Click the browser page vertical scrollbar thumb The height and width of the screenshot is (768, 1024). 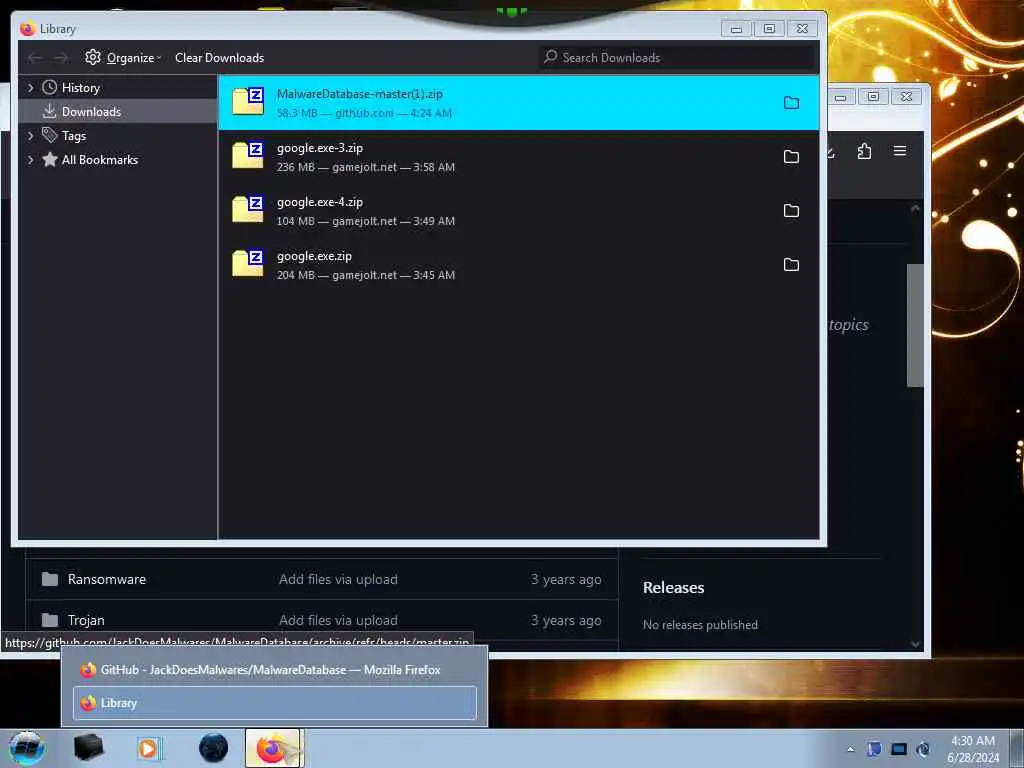pyautogui.click(x=915, y=325)
